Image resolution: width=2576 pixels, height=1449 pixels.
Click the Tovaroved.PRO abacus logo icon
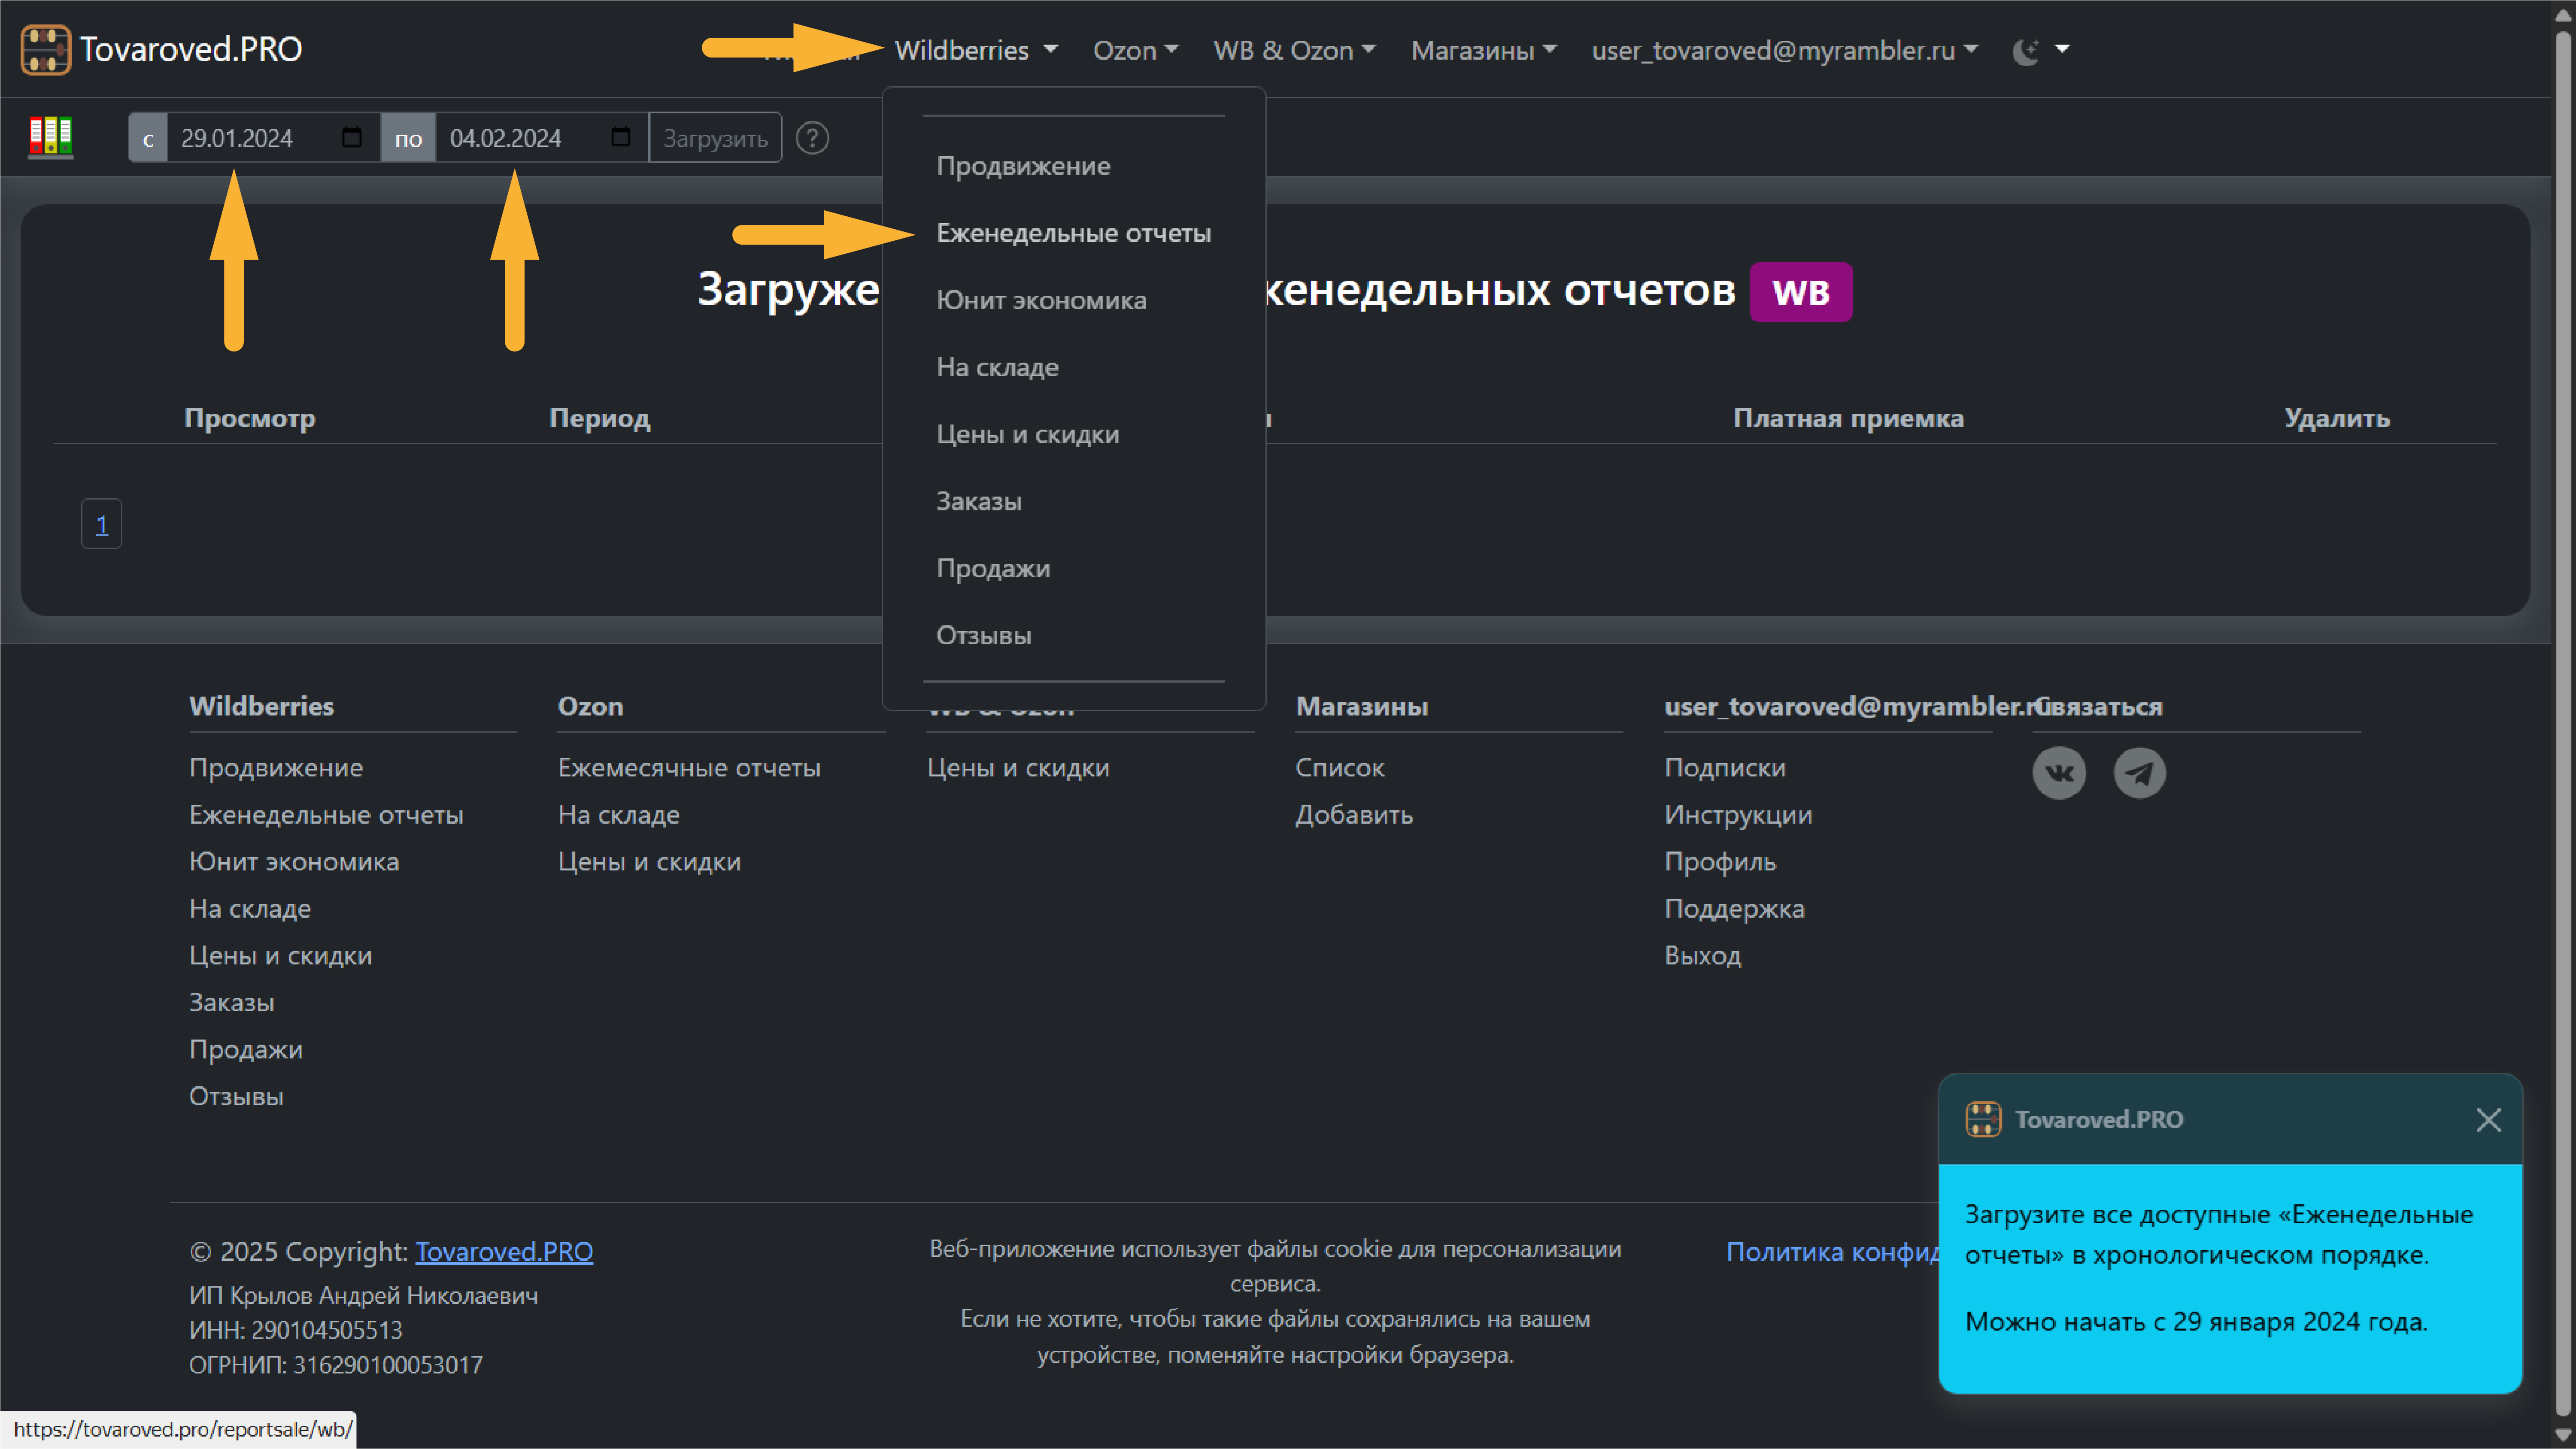(x=45, y=49)
